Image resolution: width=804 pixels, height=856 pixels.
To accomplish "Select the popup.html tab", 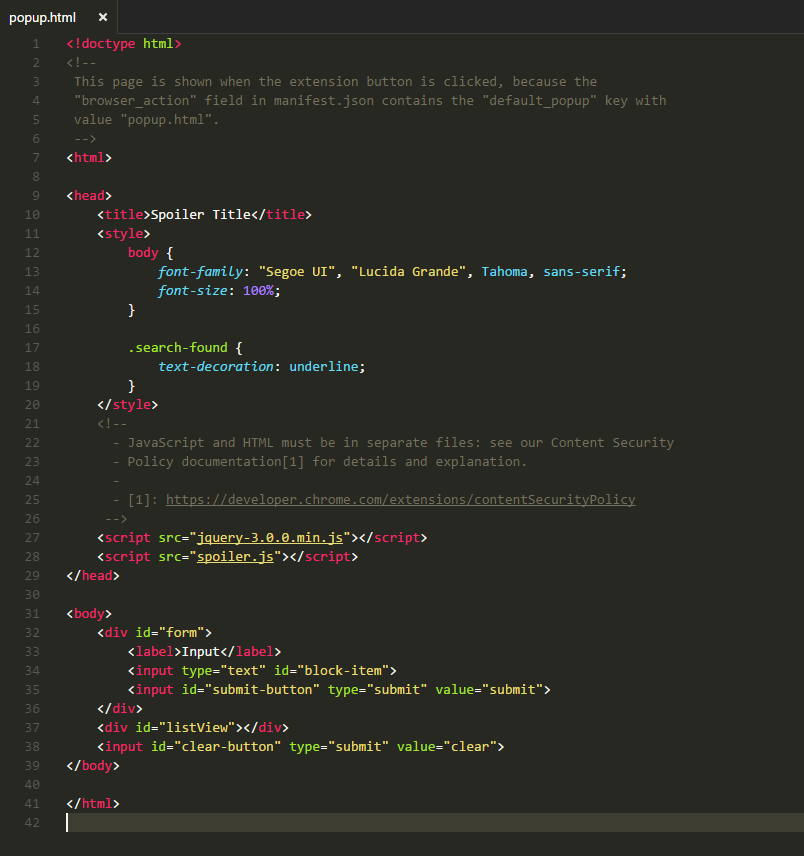I will 45,17.
